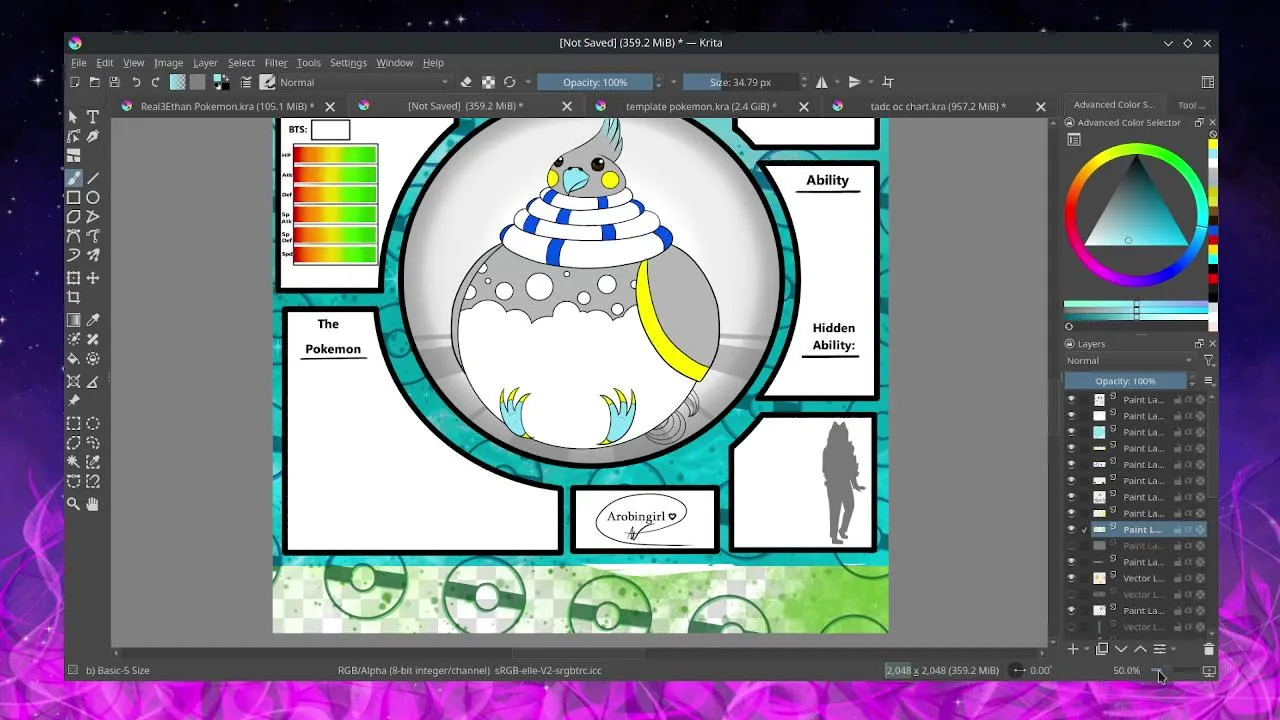Select the Elliptical Selection tool
Viewport: 1280px width, 720px height.
pyautogui.click(x=93, y=423)
